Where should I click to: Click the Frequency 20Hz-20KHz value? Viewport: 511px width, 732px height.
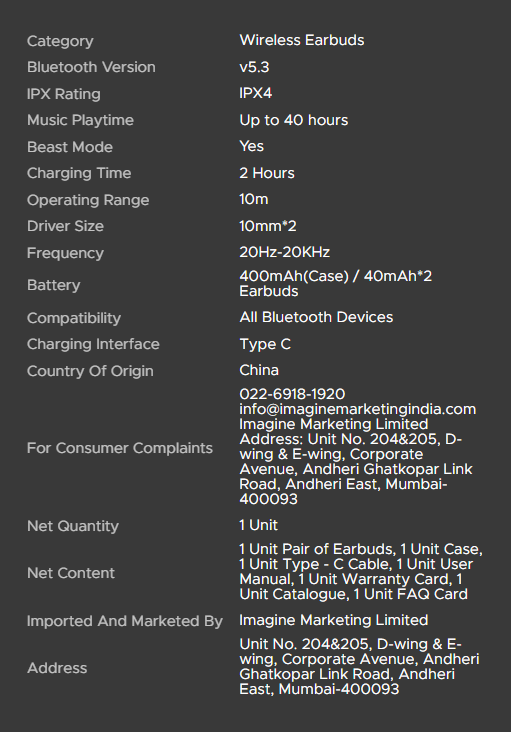click(x=285, y=252)
